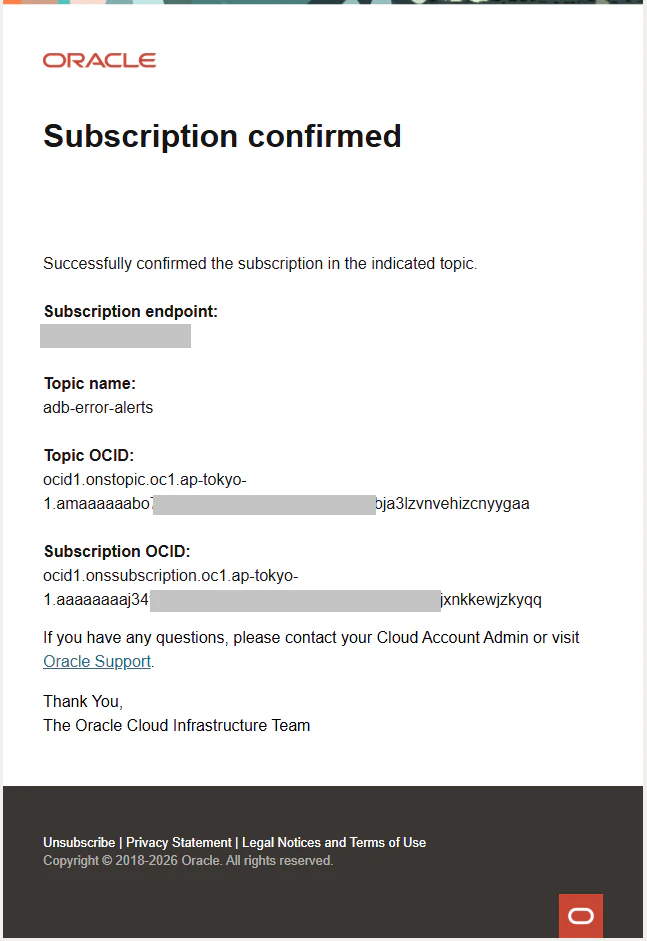Open the Privacy Statement link
647x941 pixels.
tap(178, 843)
